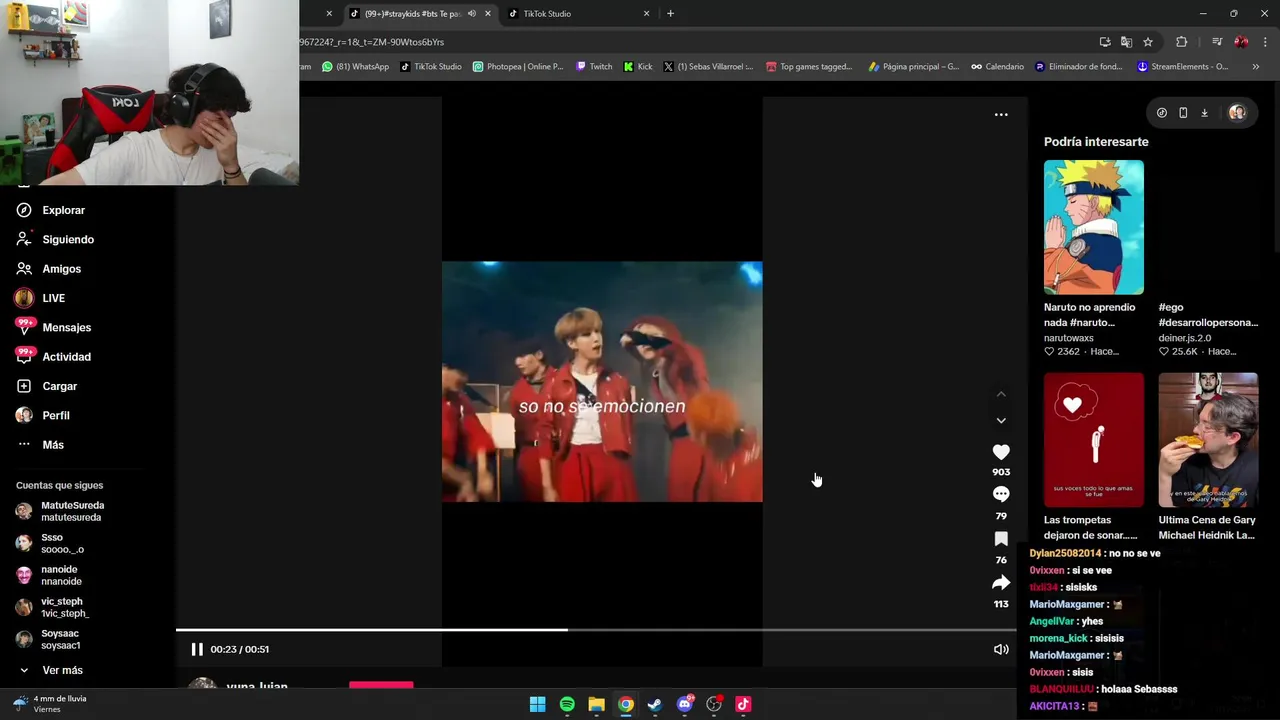The height and width of the screenshot is (720, 1280).
Task: Open the LIVE section
Action: (53, 298)
